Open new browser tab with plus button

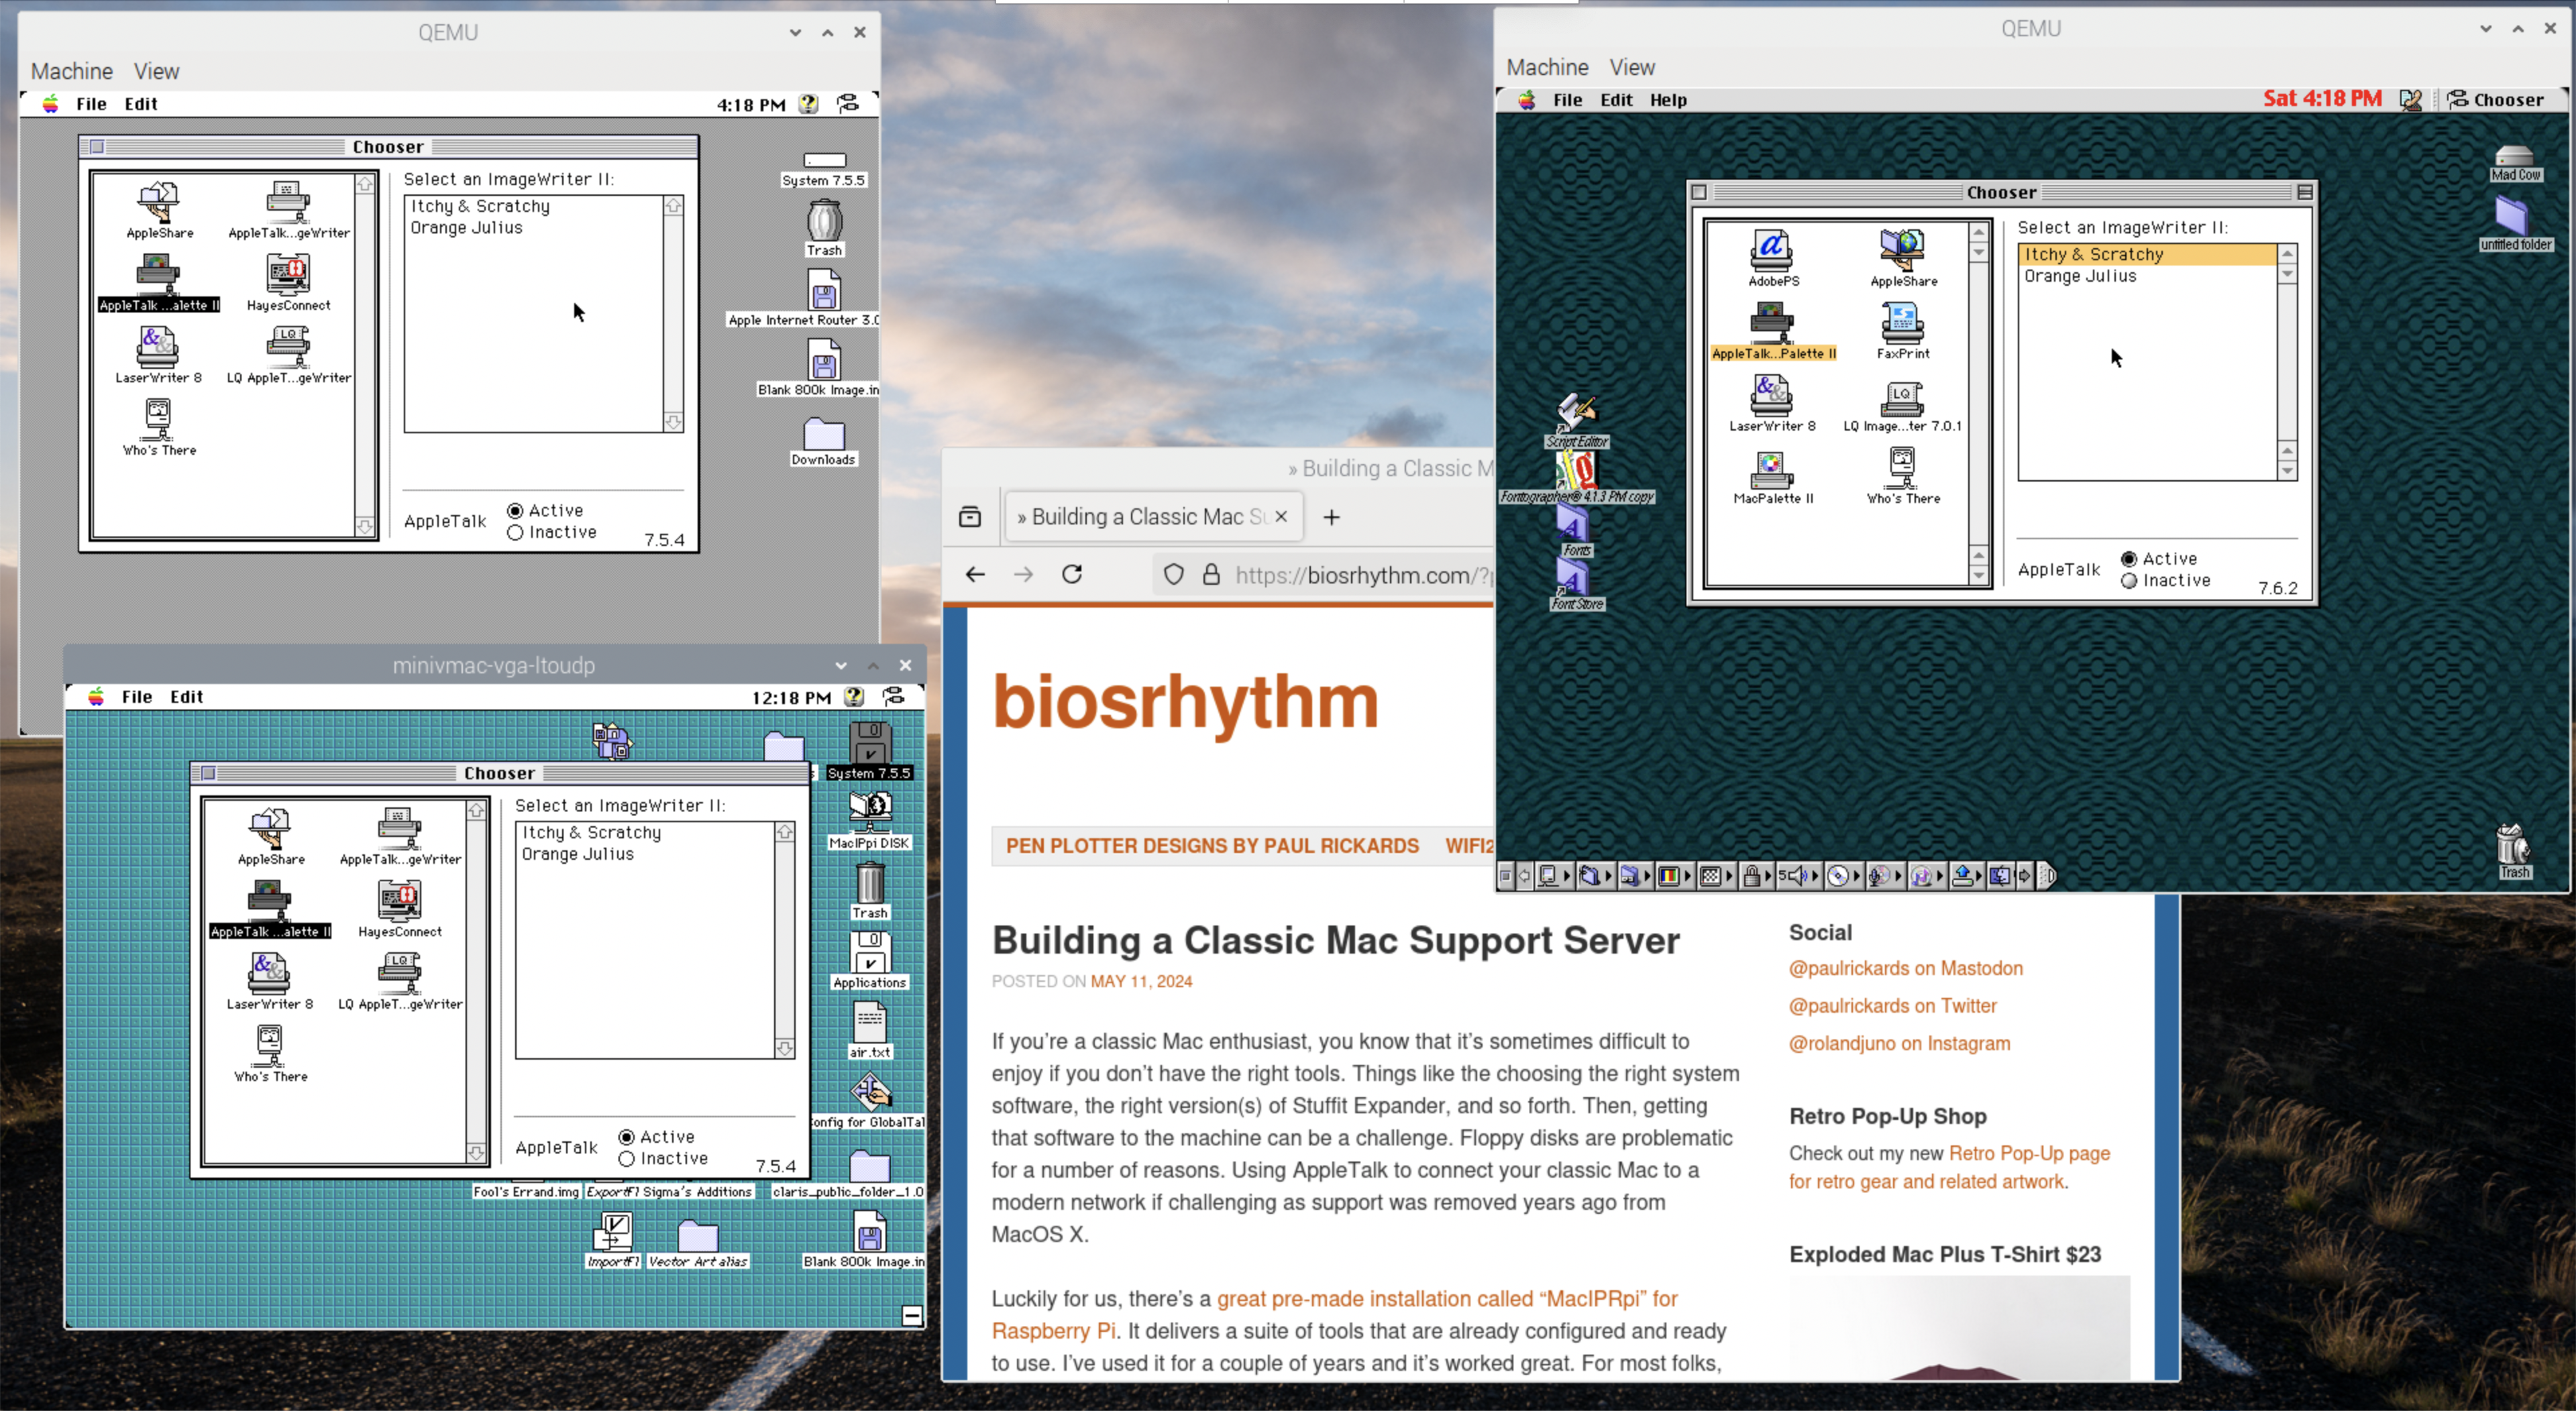tap(1331, 517)
